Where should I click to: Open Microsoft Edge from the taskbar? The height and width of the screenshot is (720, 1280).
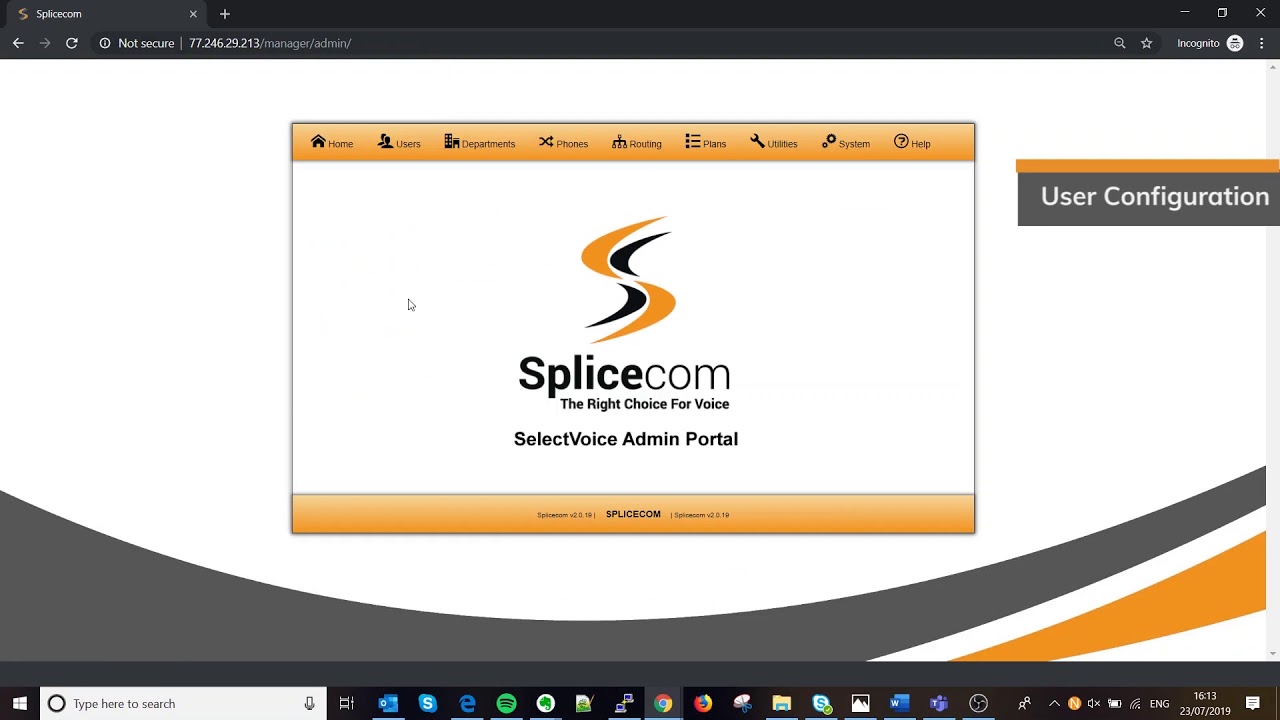(467, 703)
